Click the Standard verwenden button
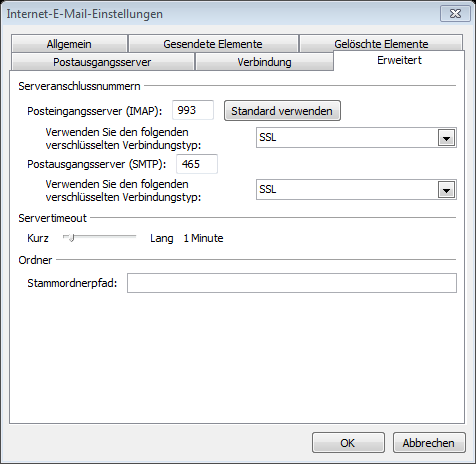The height and width of the screenshot is (464, 476). tap(282, 111)
